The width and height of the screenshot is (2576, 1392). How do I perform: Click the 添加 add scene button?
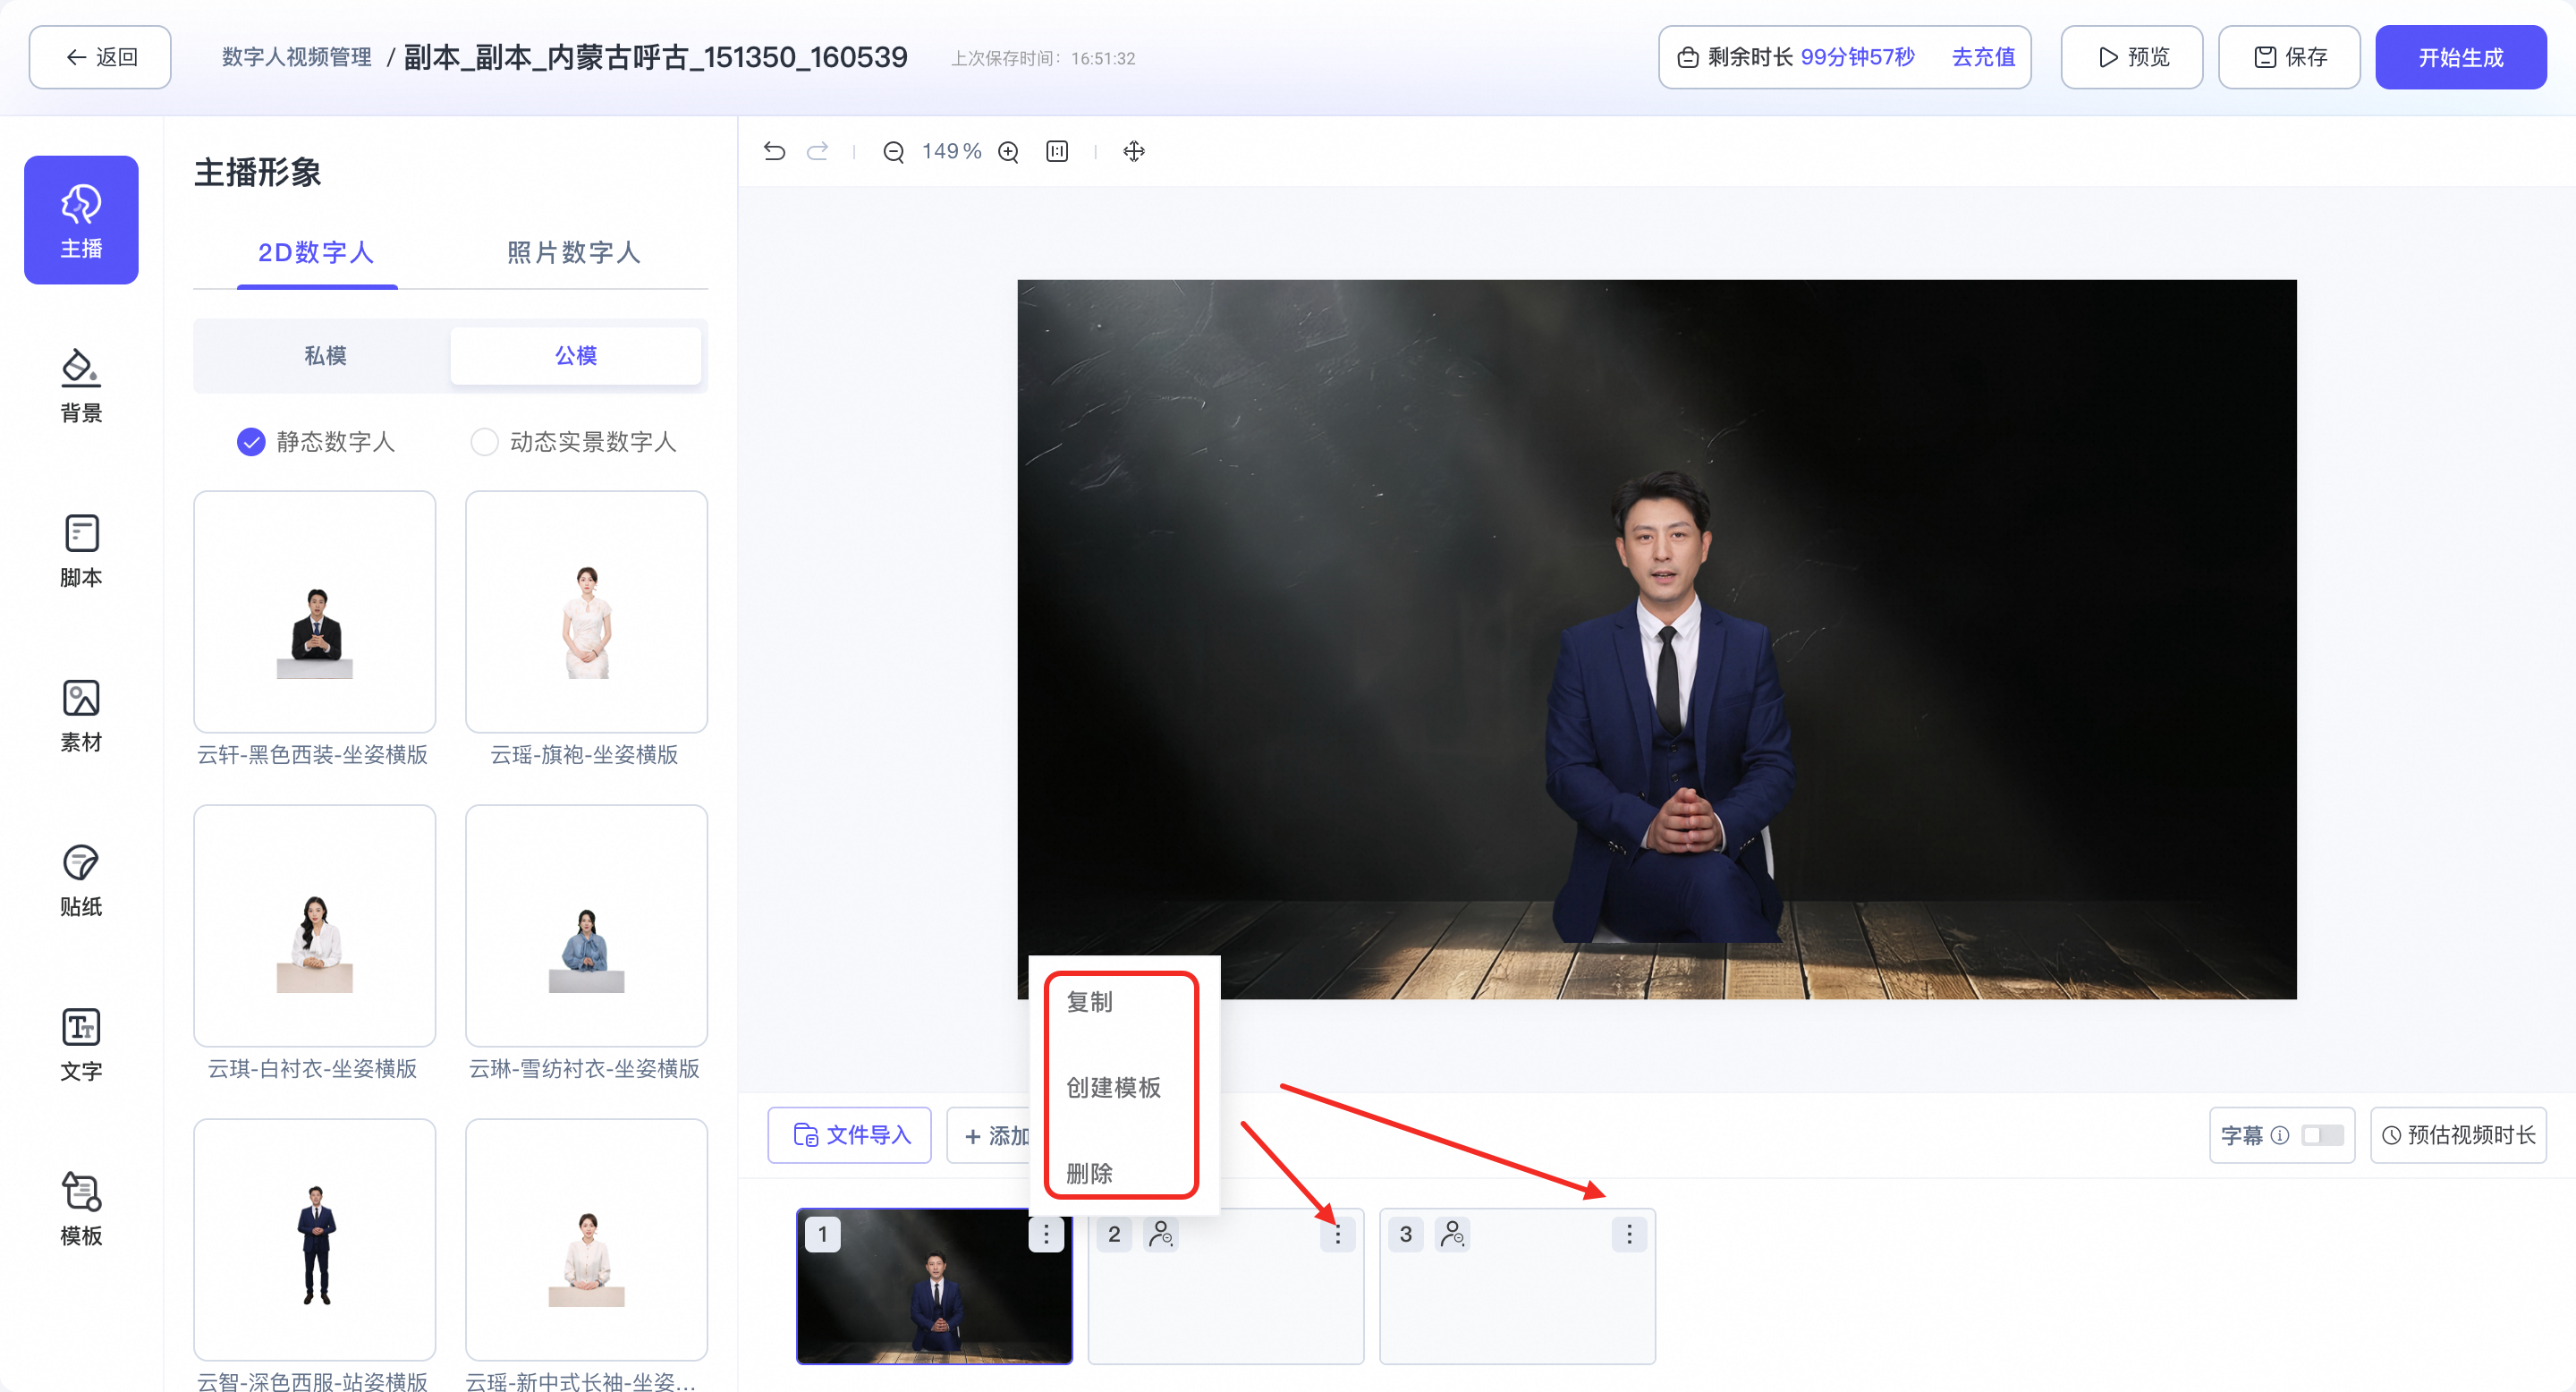pos(989,1135)
